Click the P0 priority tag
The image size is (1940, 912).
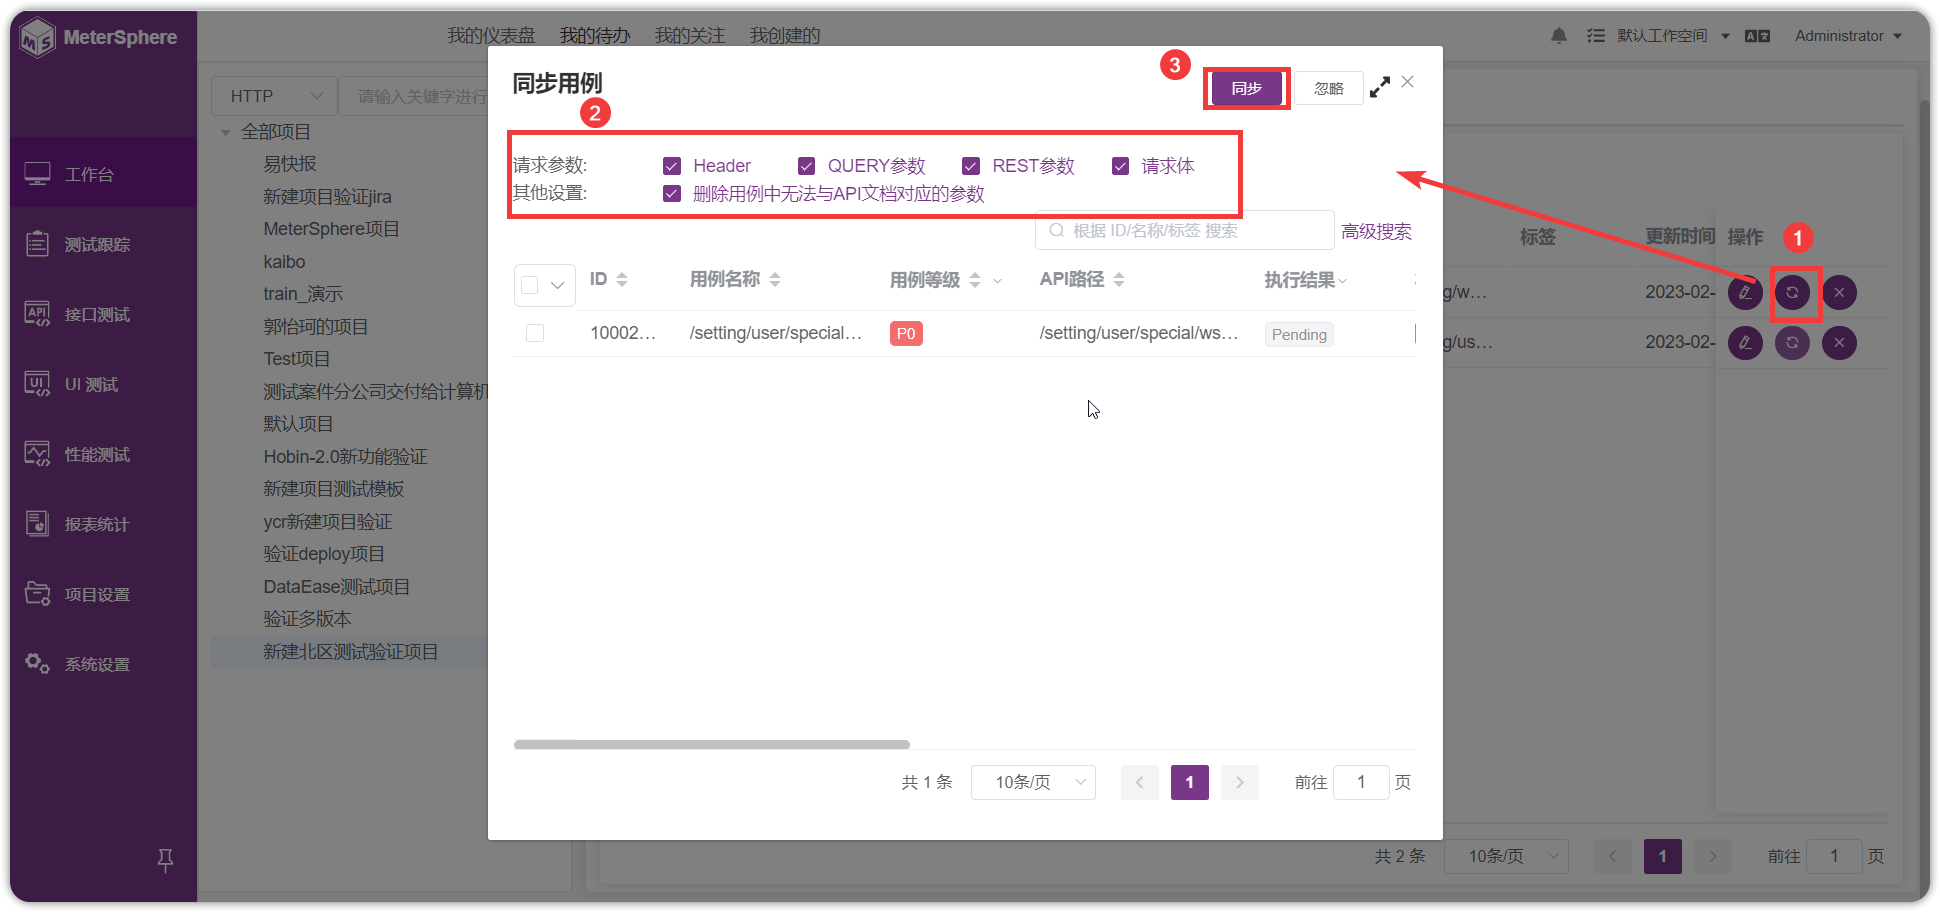click(906, 334)
